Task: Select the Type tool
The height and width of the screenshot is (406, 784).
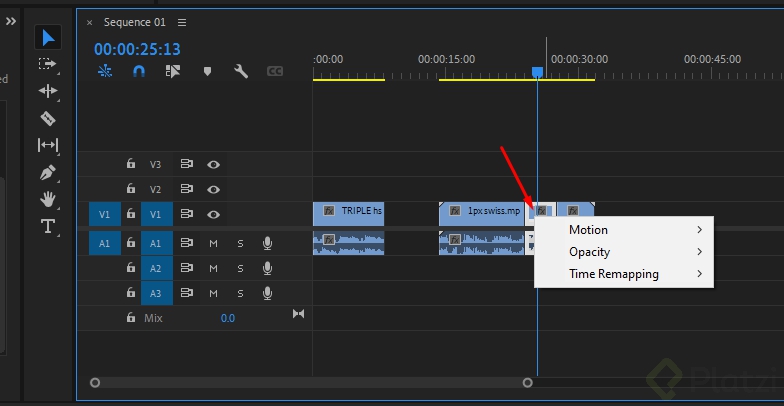Action: click(x=48, y=226)
